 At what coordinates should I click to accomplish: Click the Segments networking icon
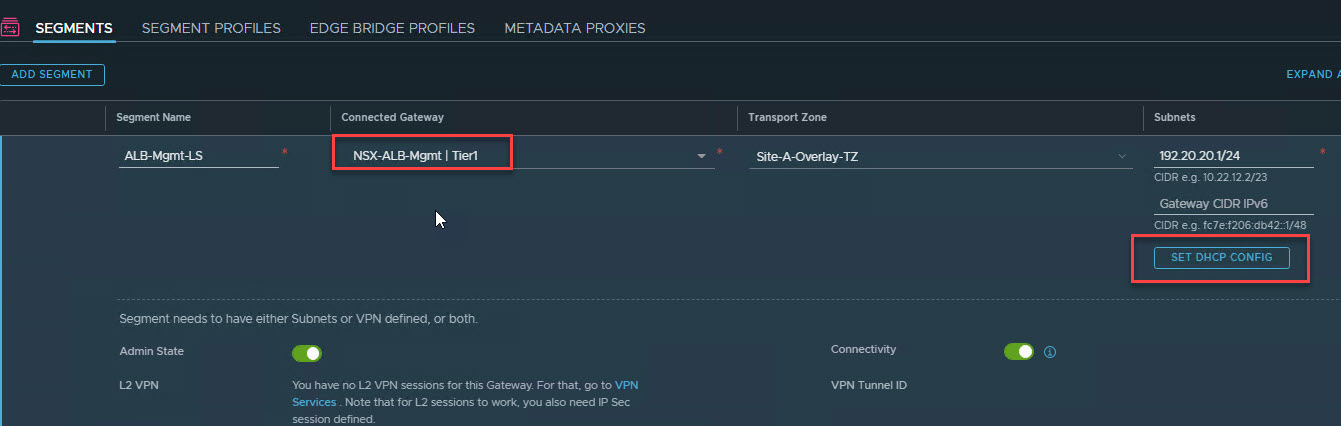tap(11, 27)
